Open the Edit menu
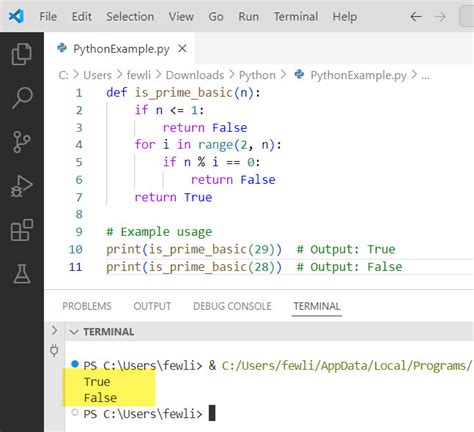The height and width of the screenshot is (432, 474). pos(82,16)
